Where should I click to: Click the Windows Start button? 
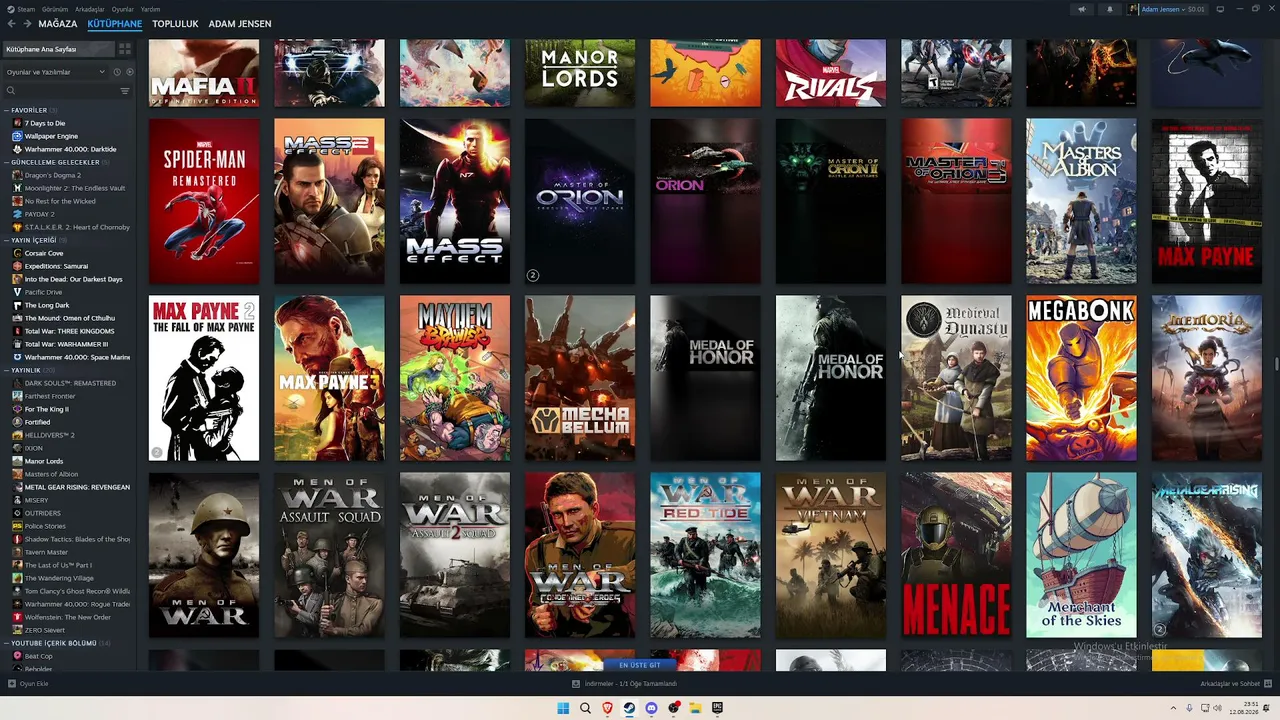[563, 708]
